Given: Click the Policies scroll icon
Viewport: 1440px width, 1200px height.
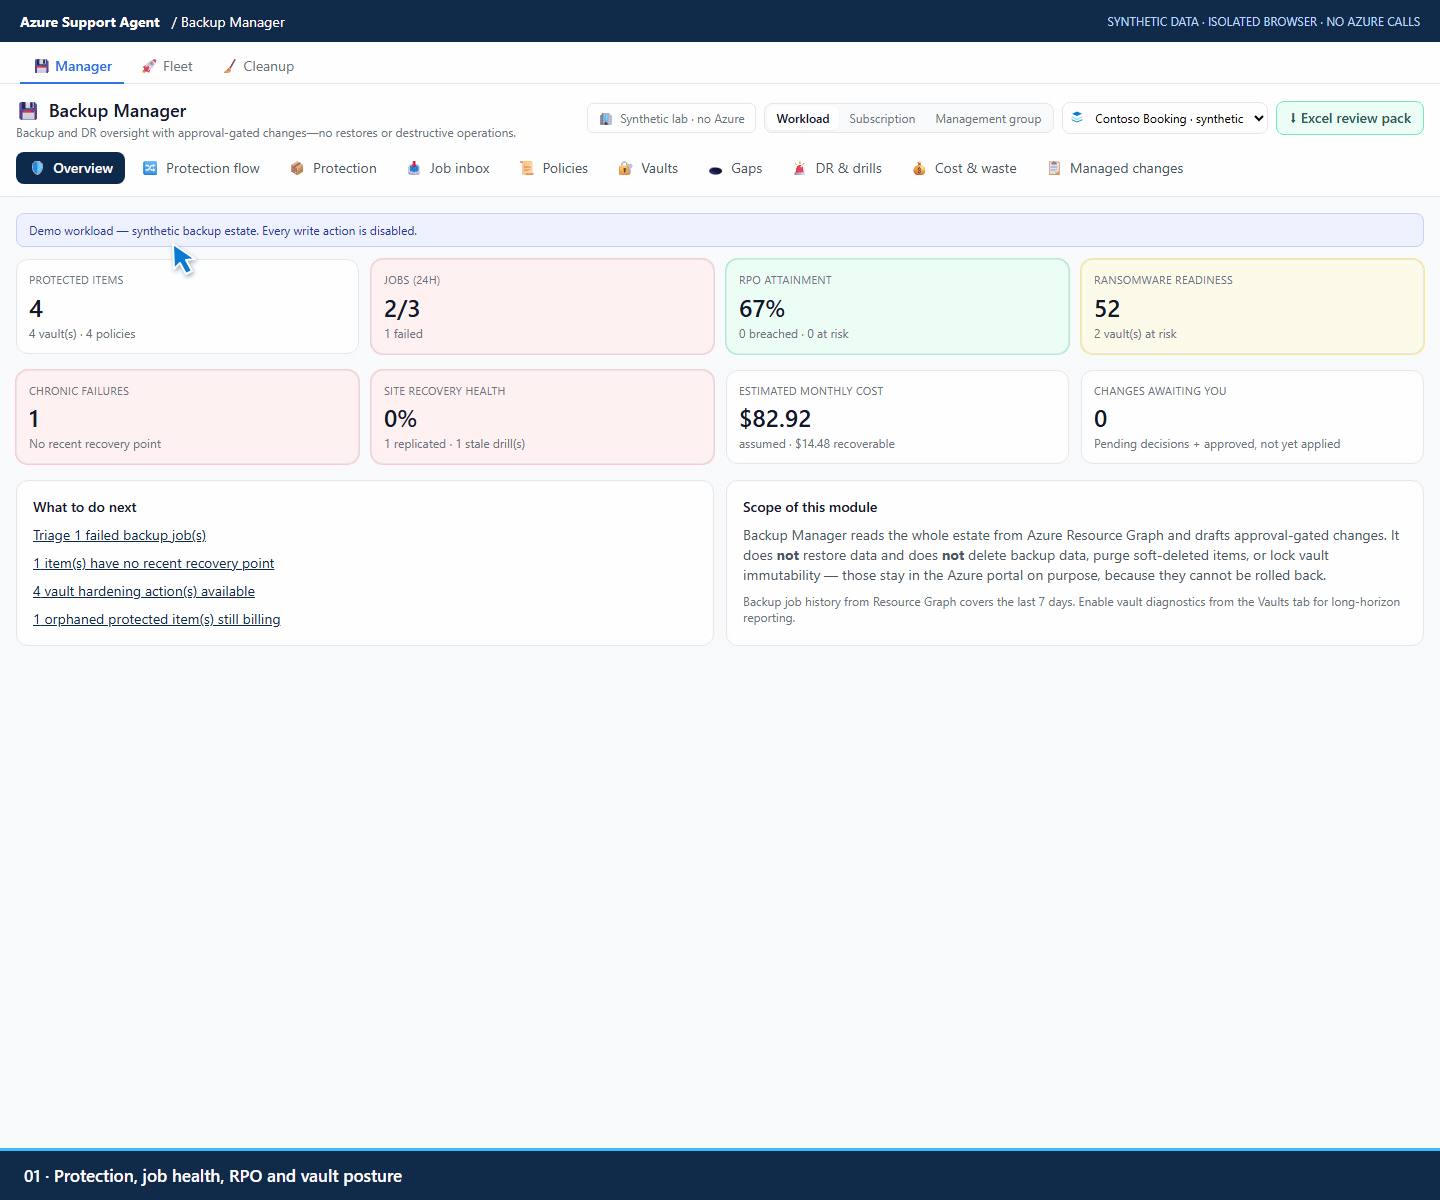Looking at the screenshot, I should pyautogui.click(x=527, y=168).
